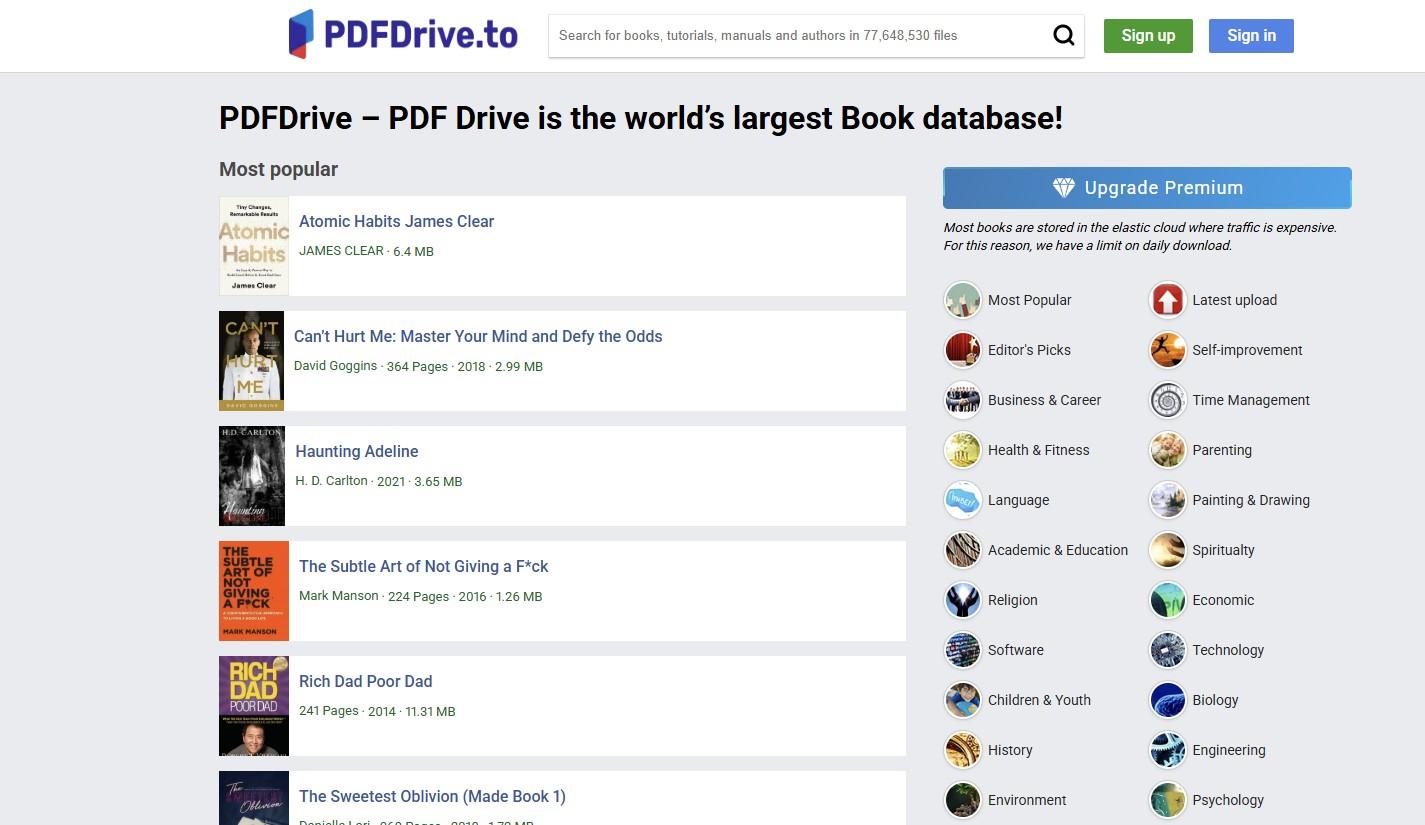The width and height of the screenshot is (1425, 825).
Task: Open The Sweetest Oblivion title link
Action: (432, 796)
